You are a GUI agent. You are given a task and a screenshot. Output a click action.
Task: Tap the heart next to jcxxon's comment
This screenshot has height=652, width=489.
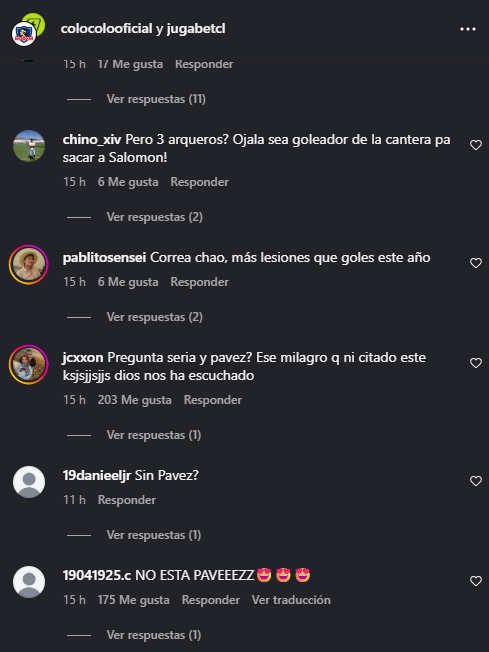[476, 363]
